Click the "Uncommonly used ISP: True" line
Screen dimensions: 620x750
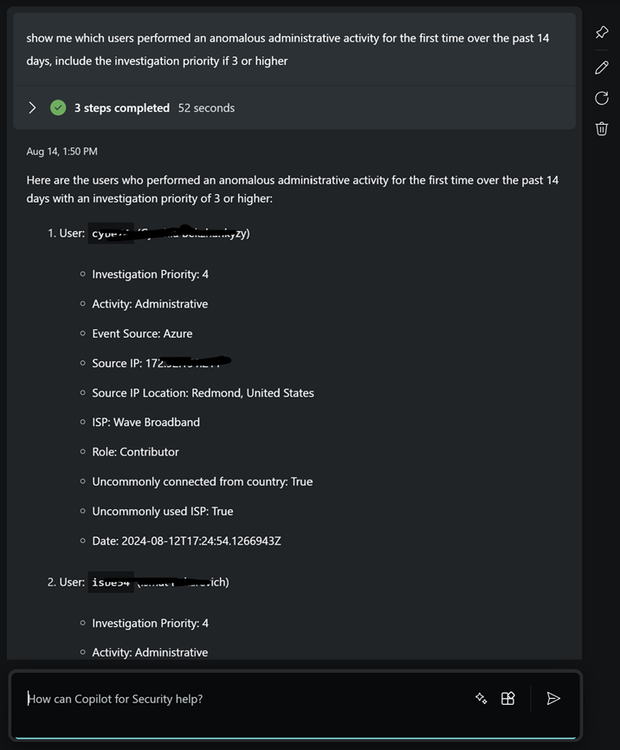tap(162, 511)
